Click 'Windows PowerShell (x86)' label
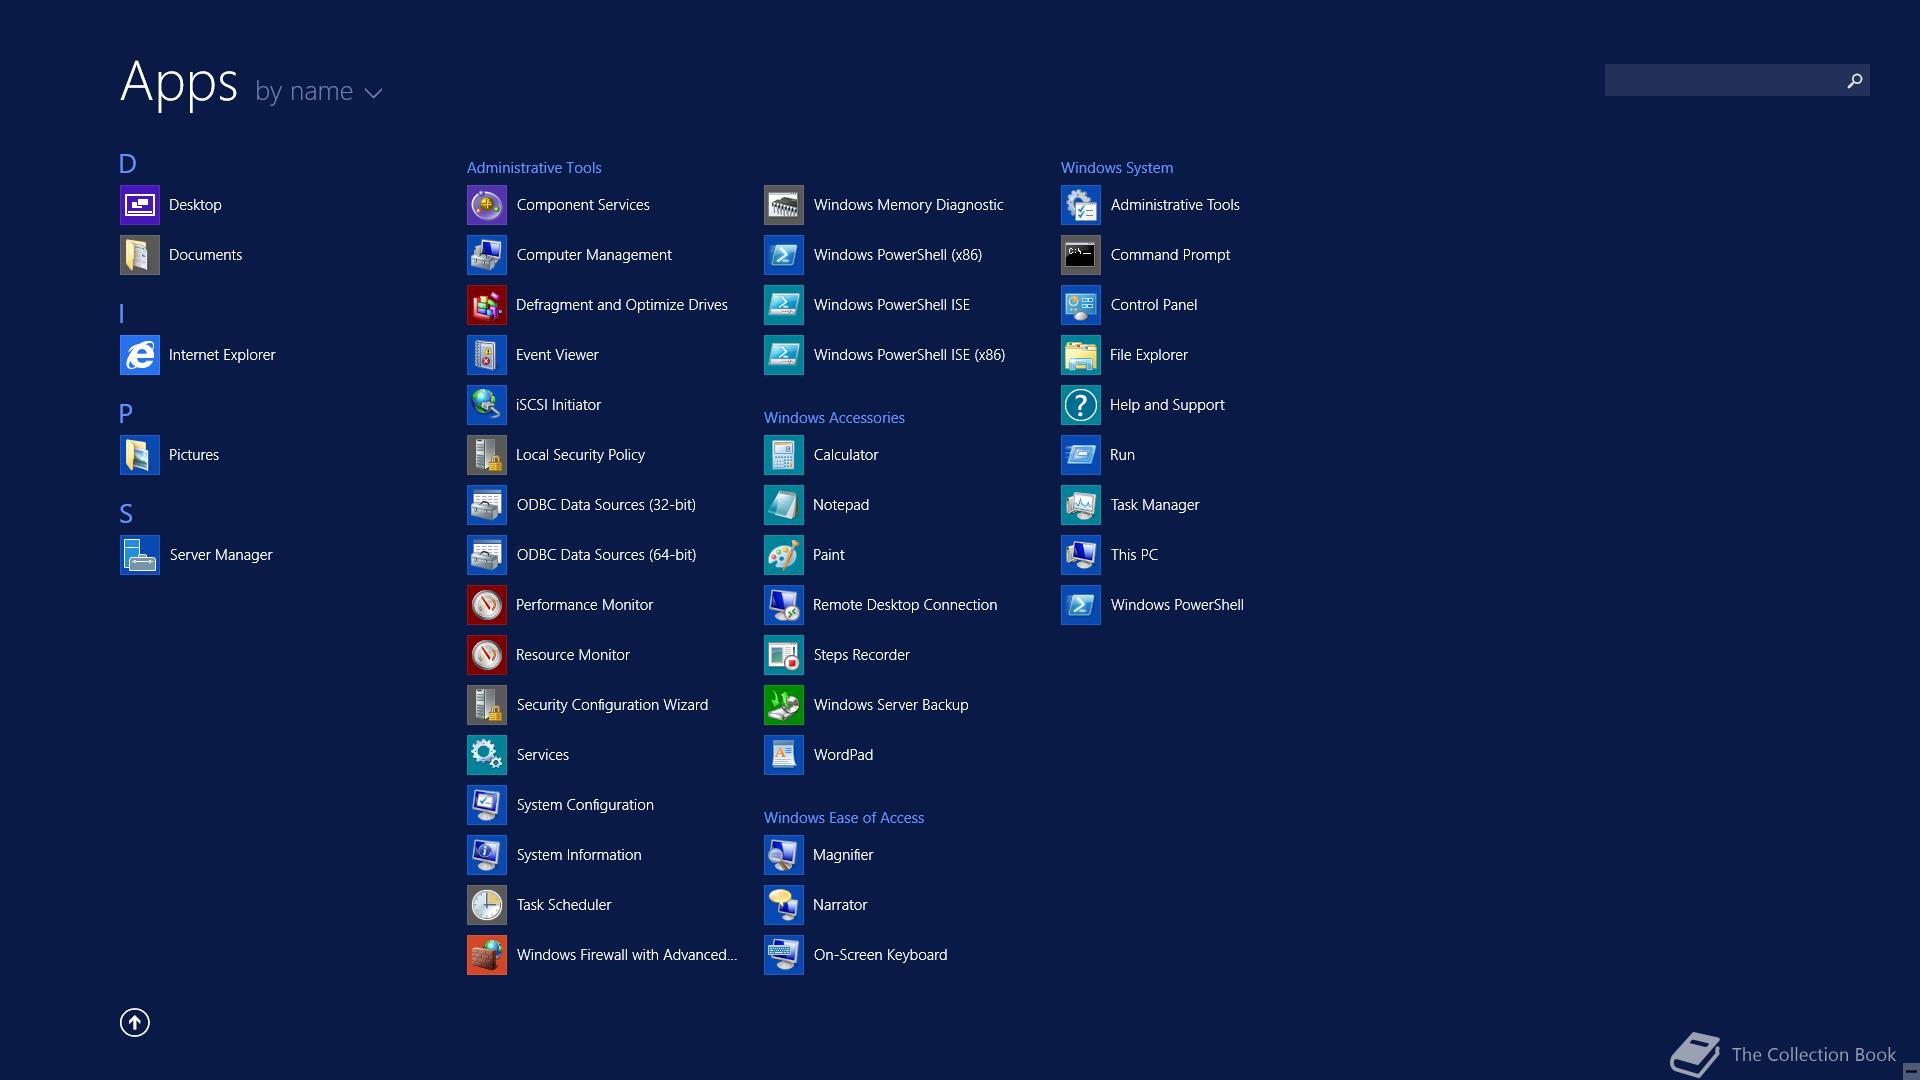The height and width of the screenshot is (1080, 1920). pos(898,255)
